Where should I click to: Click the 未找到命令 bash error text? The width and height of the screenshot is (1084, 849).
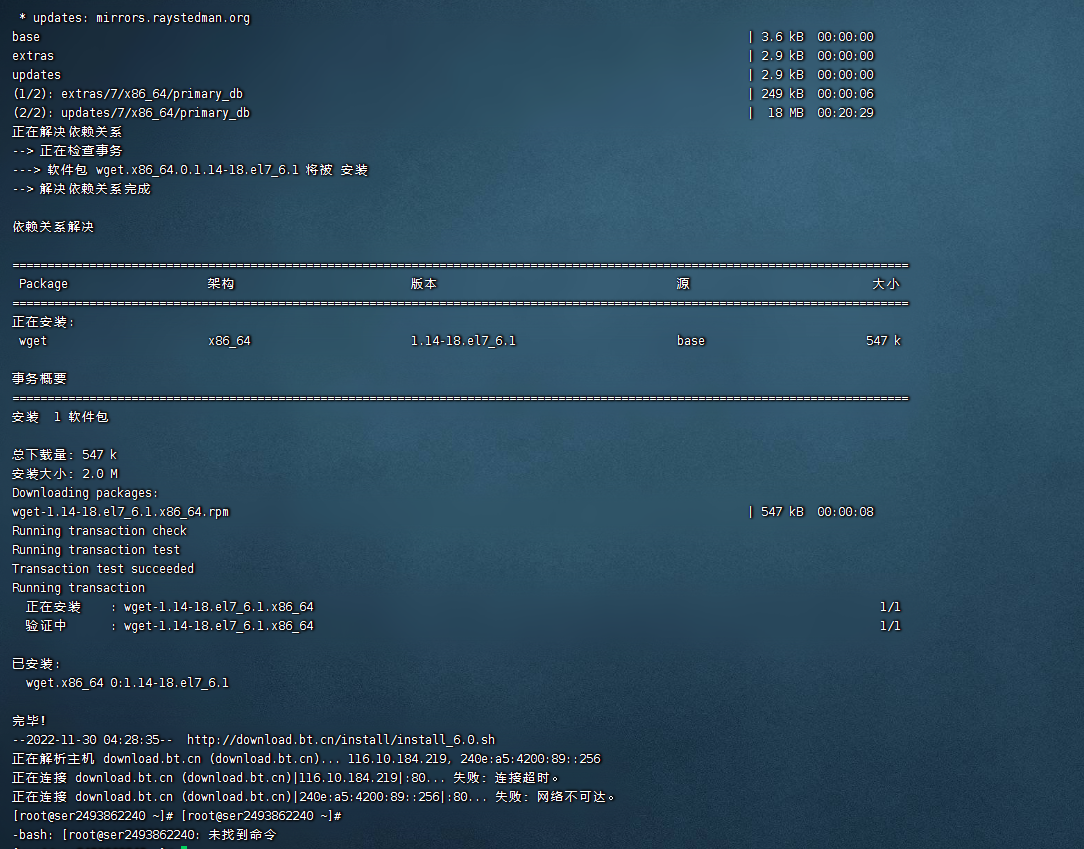[x=241, y=835]
